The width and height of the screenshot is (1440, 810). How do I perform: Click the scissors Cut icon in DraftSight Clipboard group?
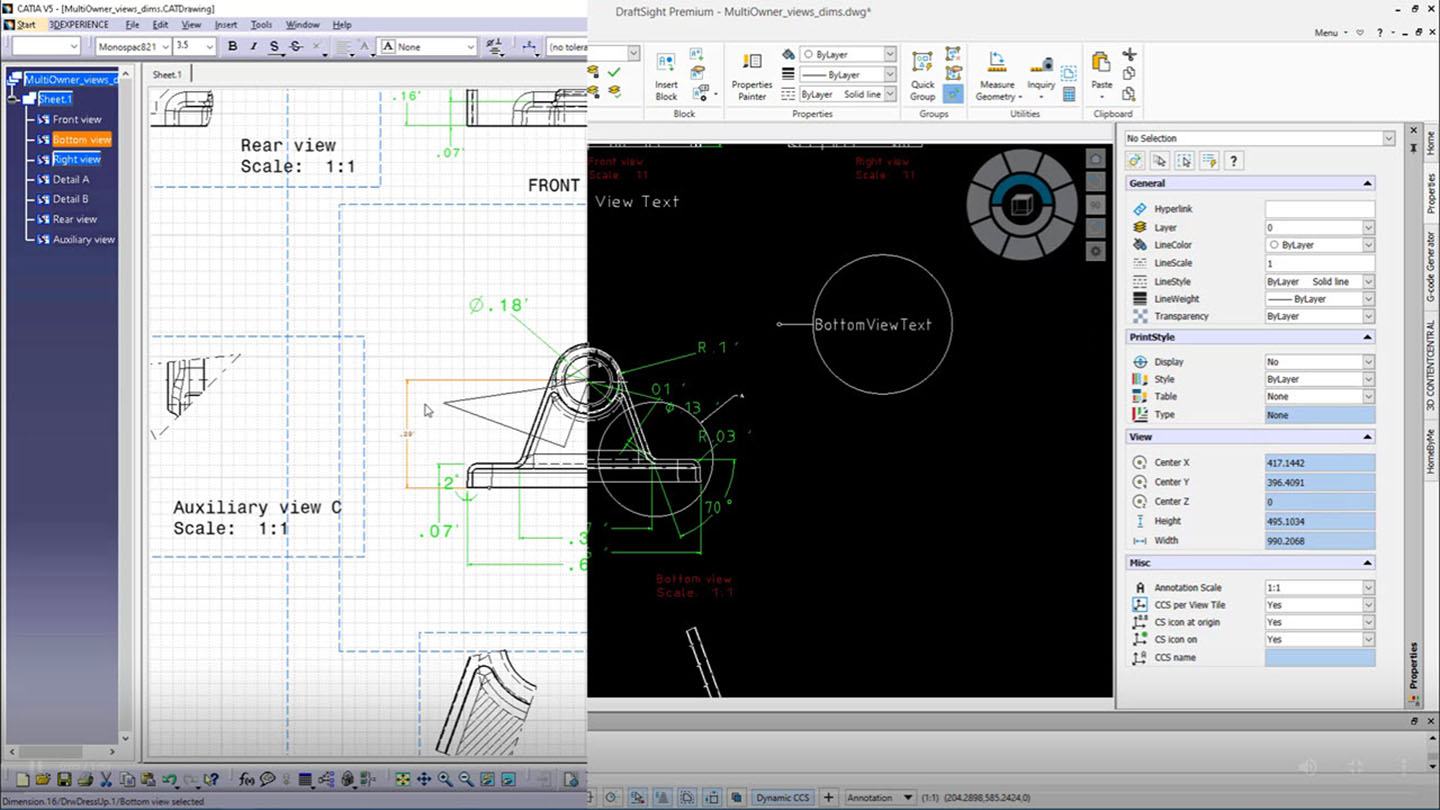pyautogui.click(x=1129, y=54)
